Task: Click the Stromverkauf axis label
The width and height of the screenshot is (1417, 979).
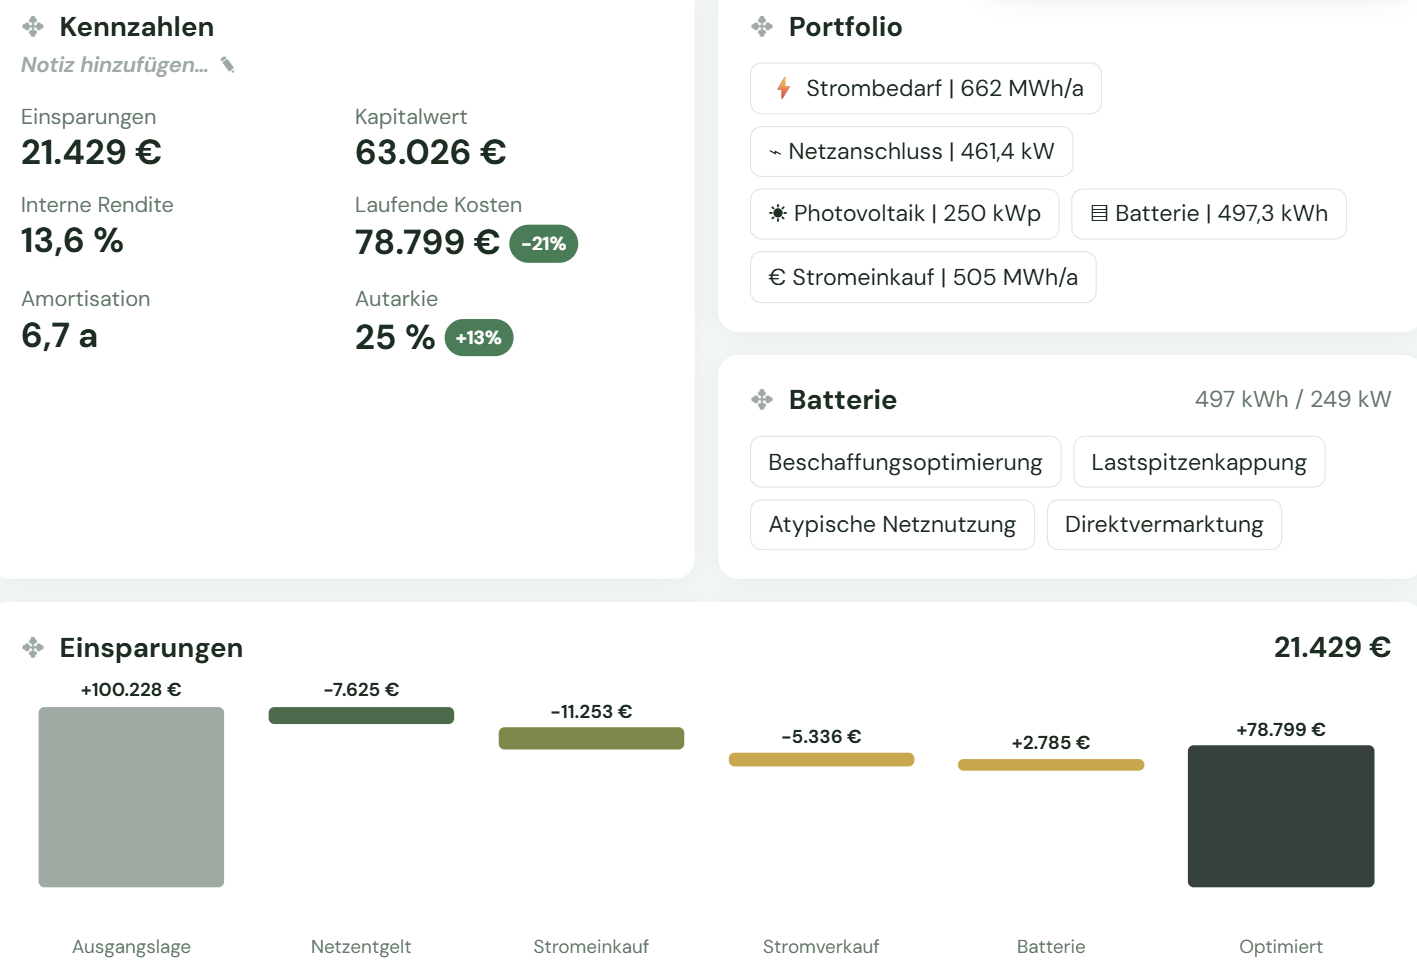Action: [821, 946]
